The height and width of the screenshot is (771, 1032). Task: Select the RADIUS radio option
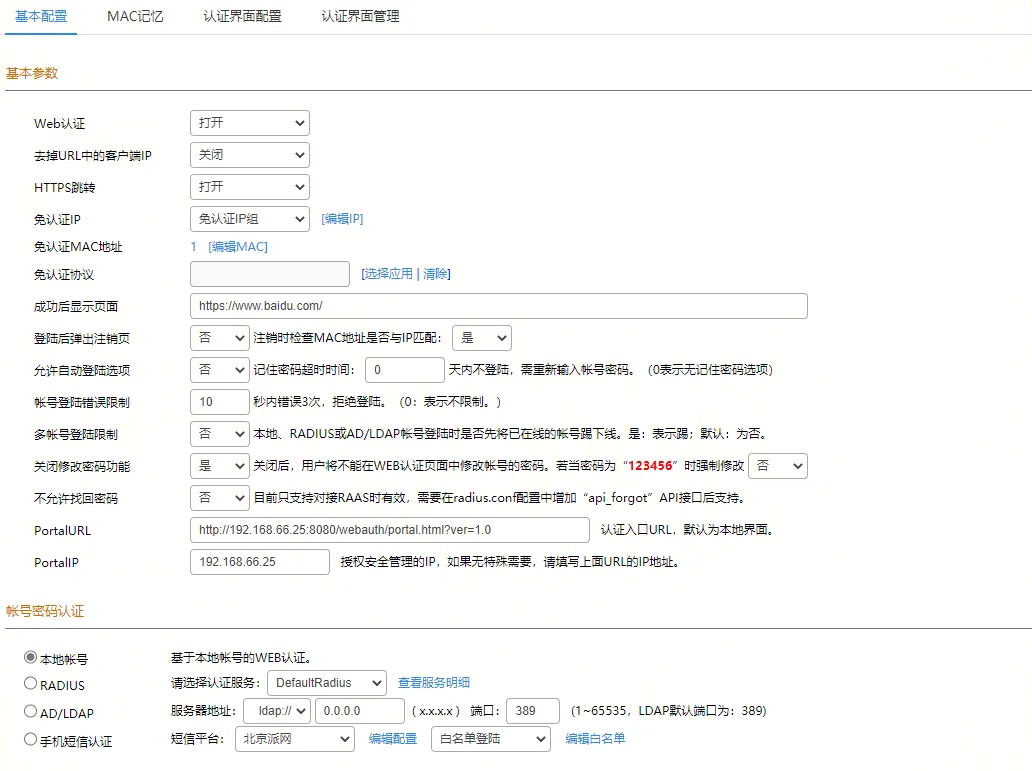point(30,684)
